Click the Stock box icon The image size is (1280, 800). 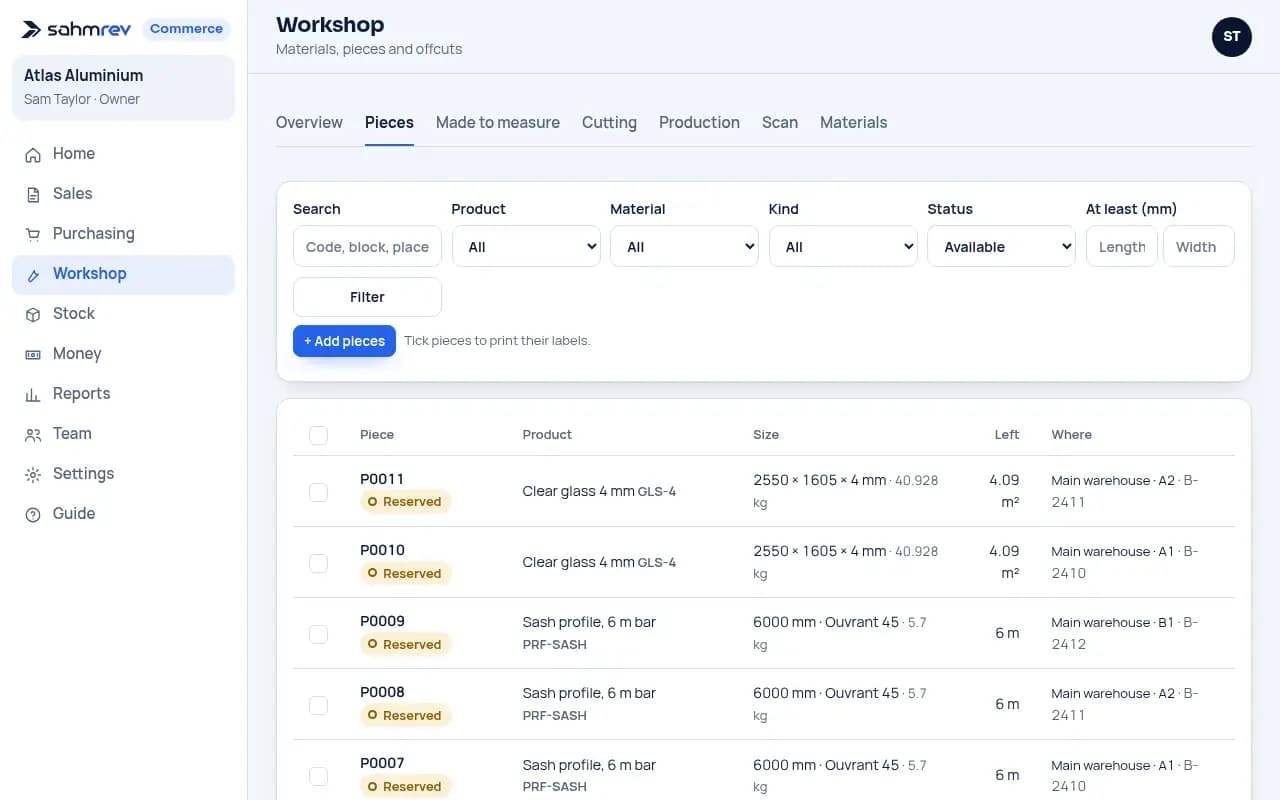pyautogui.click(x=33, y=314)
